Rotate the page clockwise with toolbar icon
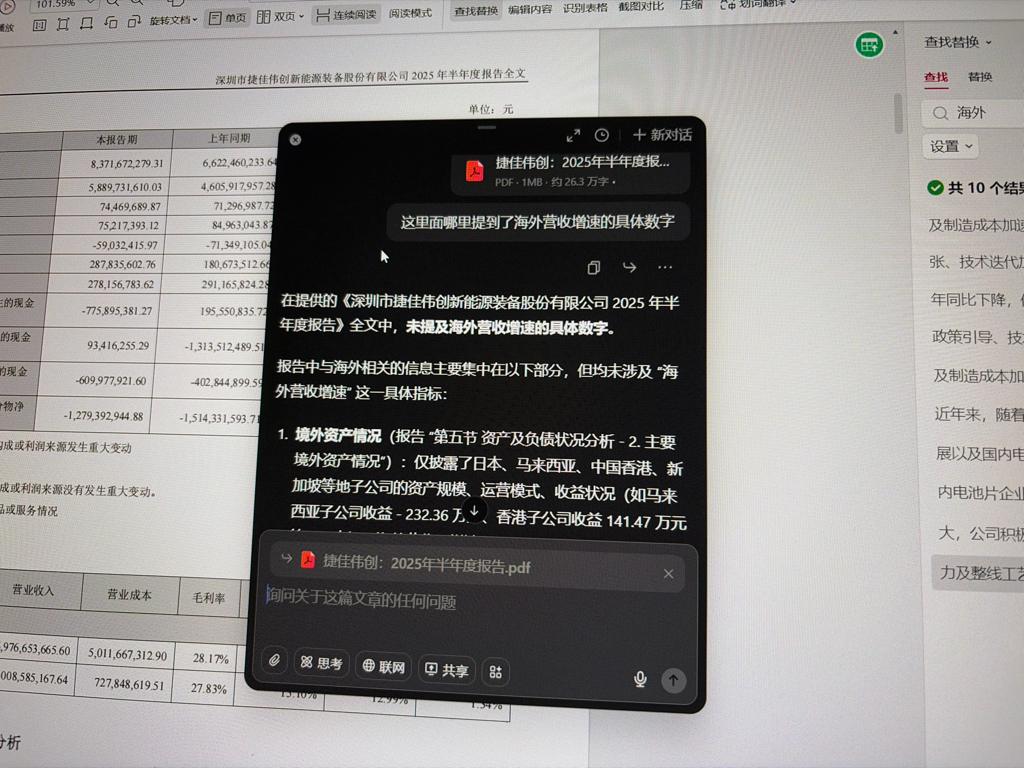Screen dimensions: 1024x768 pyautogui.click(x=134, y=22)
